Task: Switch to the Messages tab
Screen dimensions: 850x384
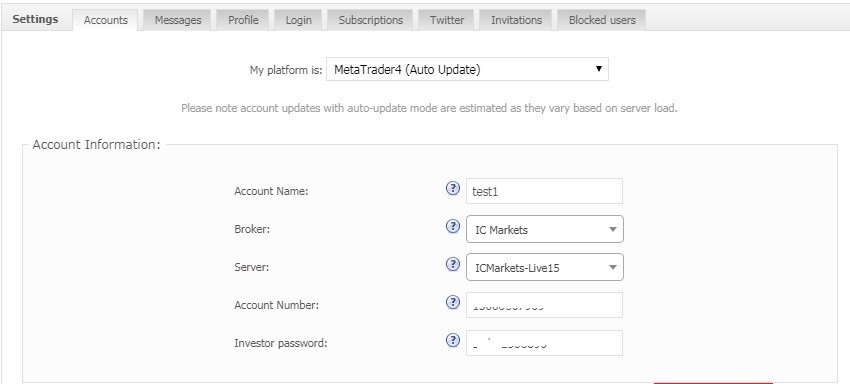Action: [x=178, y=20]
